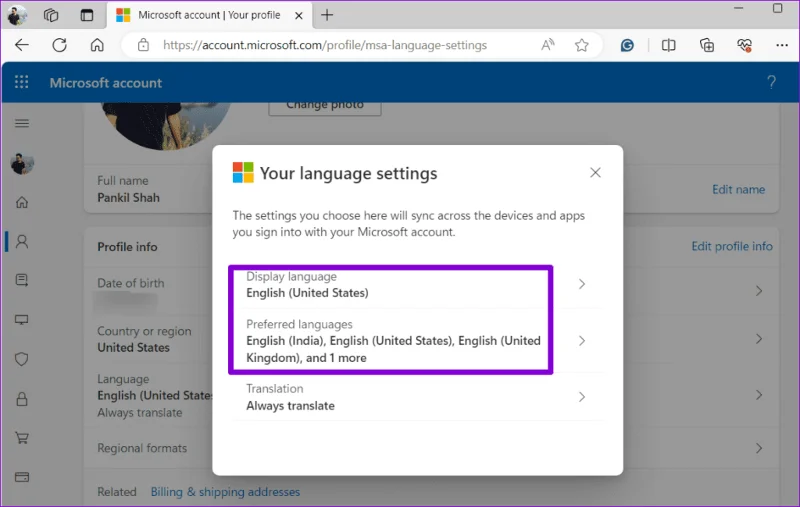This screenshot has height=507, width=800.
Task: Go to sidebar Home icon
Action: (x=22, y=202)
